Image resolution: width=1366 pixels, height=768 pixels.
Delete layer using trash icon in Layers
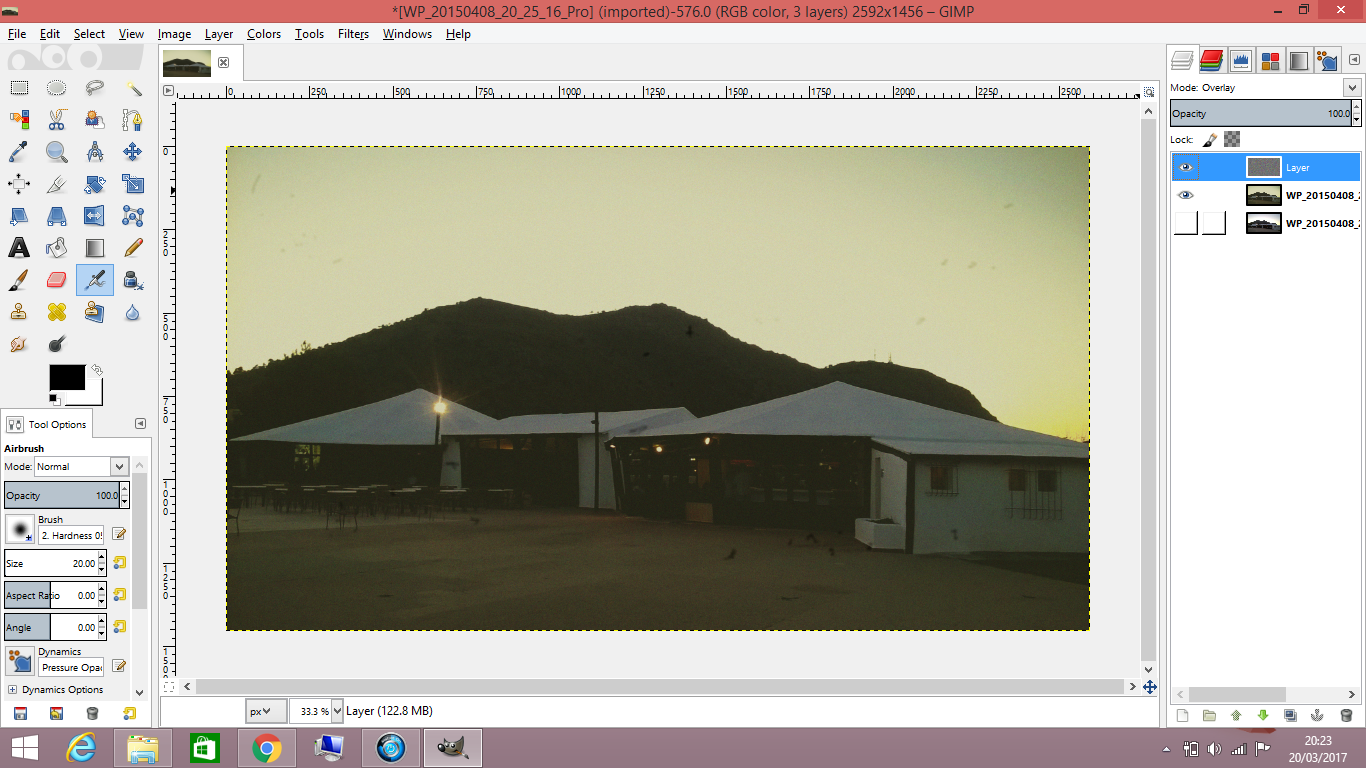[x=1346, y=715]
